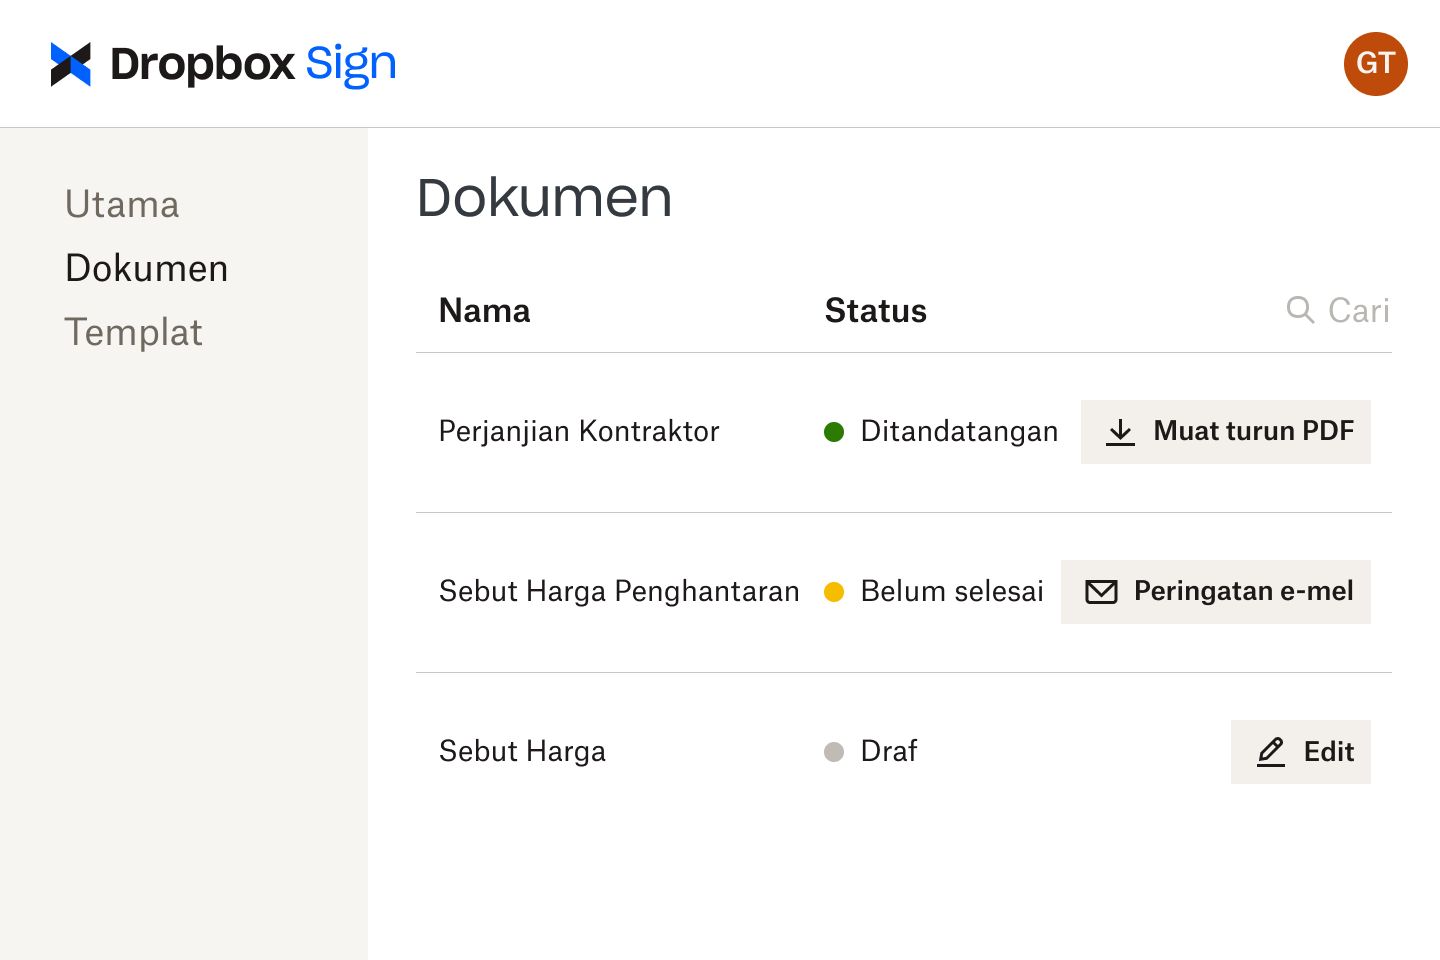The width and height of the screenshot is (1440, 960).
Task: Sort by the Nama column header
Action: (x=484, y=311)
